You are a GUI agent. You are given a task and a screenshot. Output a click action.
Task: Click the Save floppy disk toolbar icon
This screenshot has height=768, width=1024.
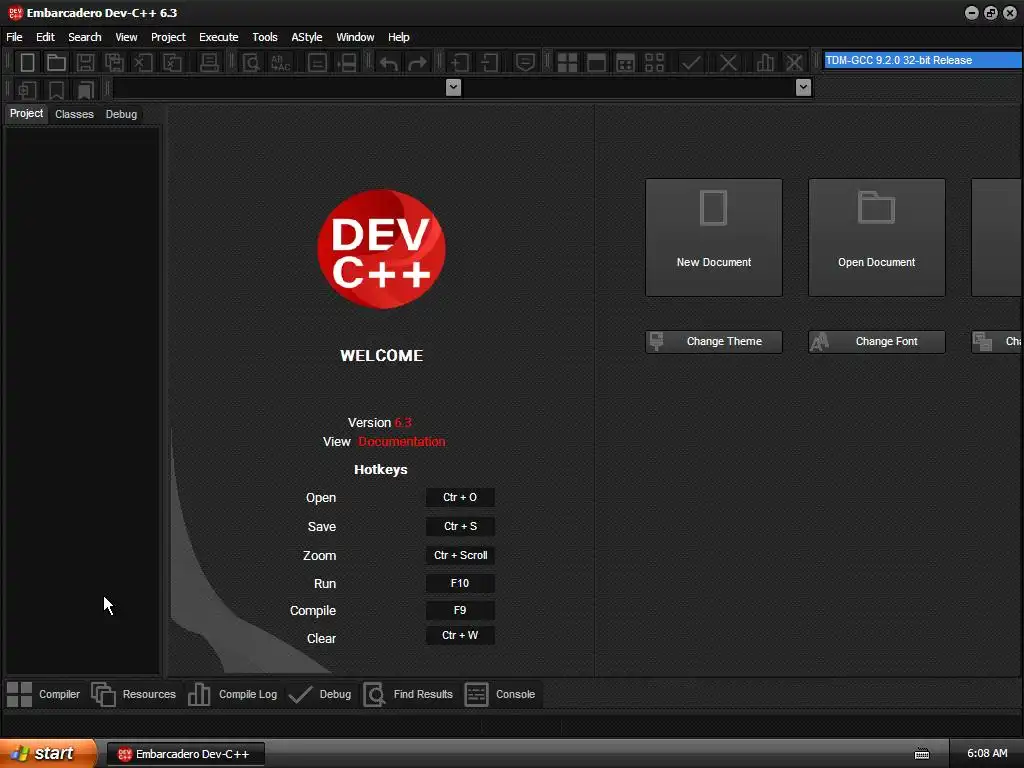click(x=85, y=63)
